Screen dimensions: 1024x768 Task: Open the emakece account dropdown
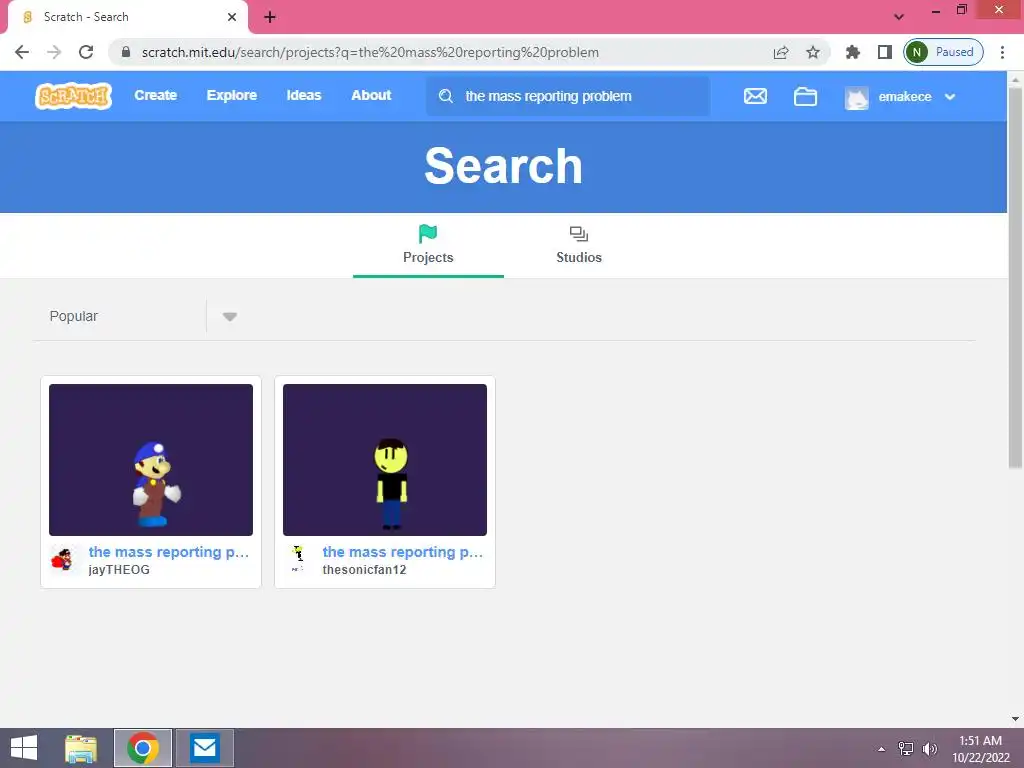[x=950, y=97]
